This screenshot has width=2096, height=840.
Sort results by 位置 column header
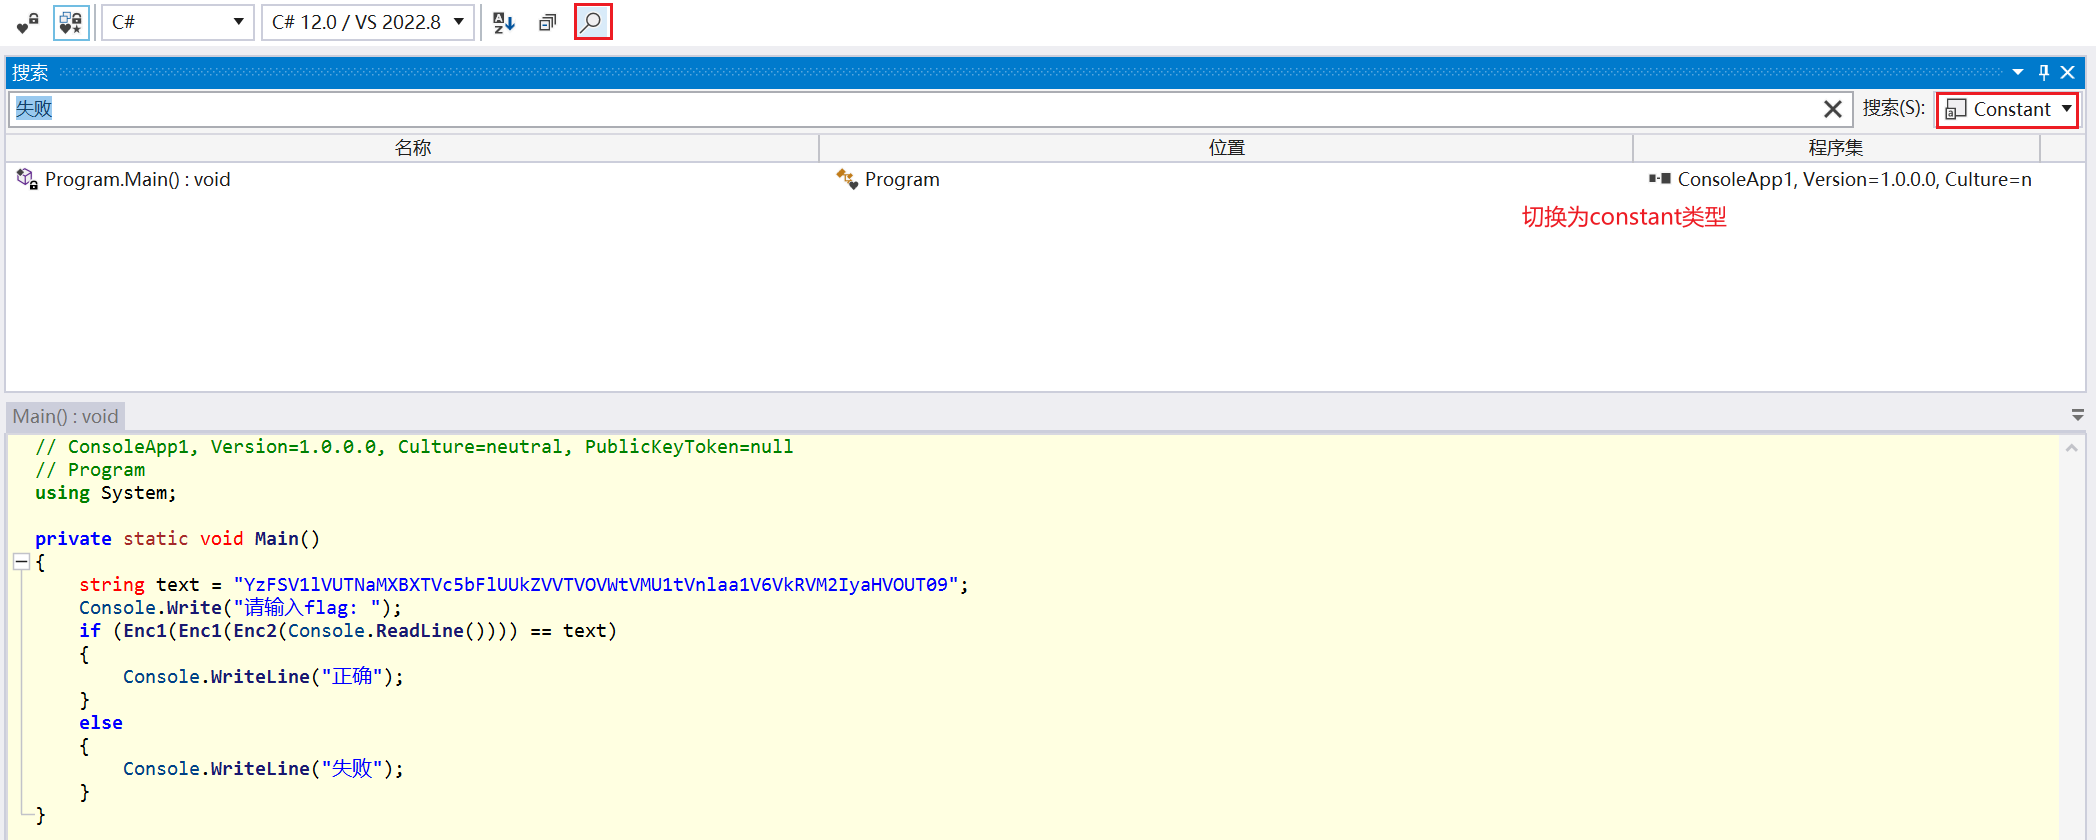click(x=1226, y=148)
